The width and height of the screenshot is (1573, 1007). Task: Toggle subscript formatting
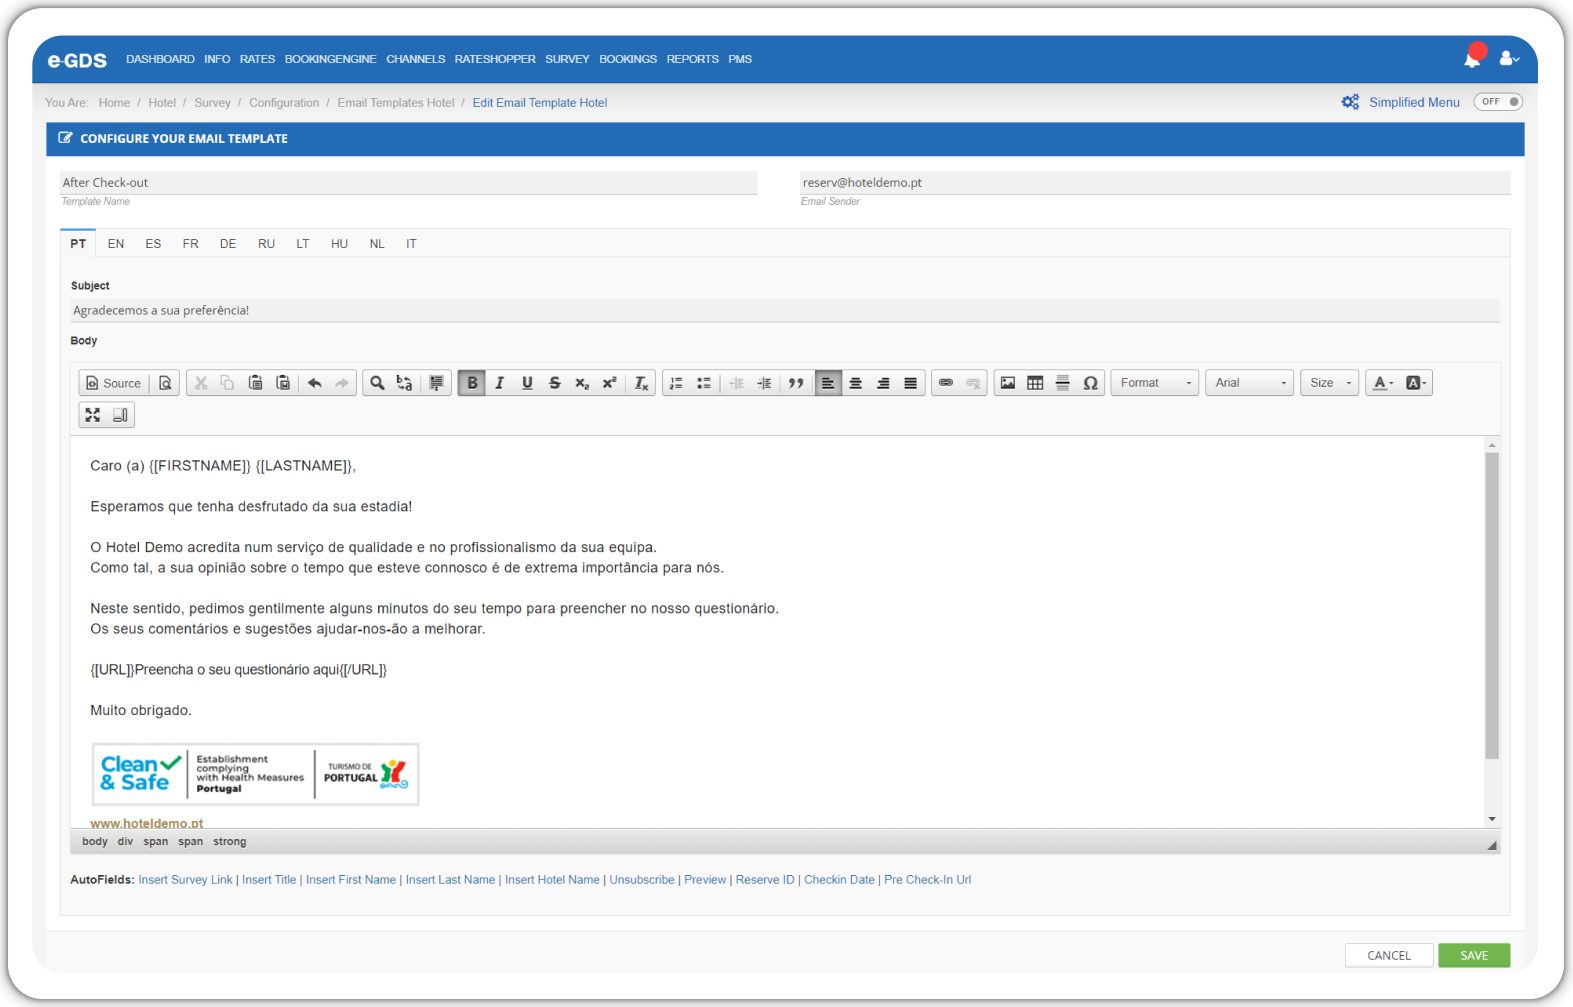point(582,383)
